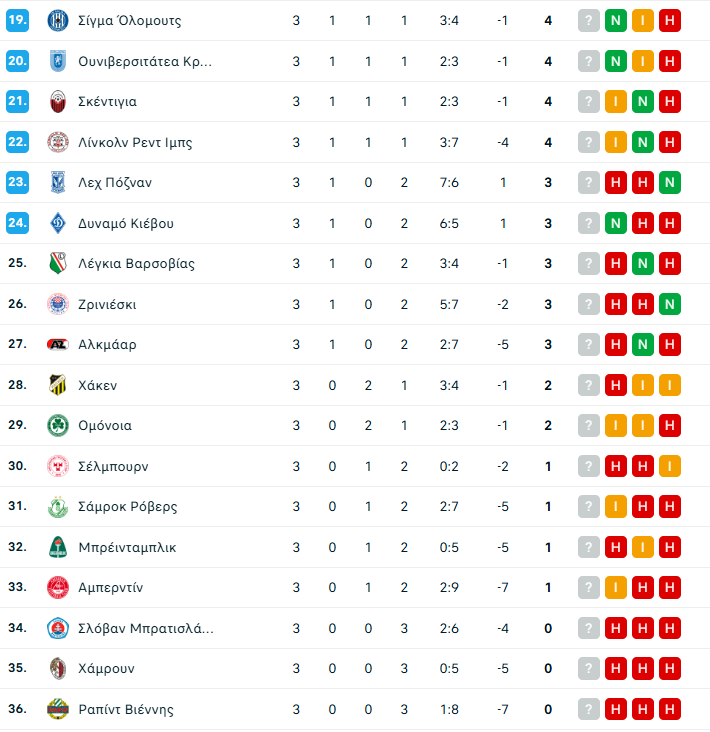This screenshot has height=732, width=710.
Task: Click the upcoming match badge for Σλόβαν Μπρατισλάβα
Action: (588, 628)
